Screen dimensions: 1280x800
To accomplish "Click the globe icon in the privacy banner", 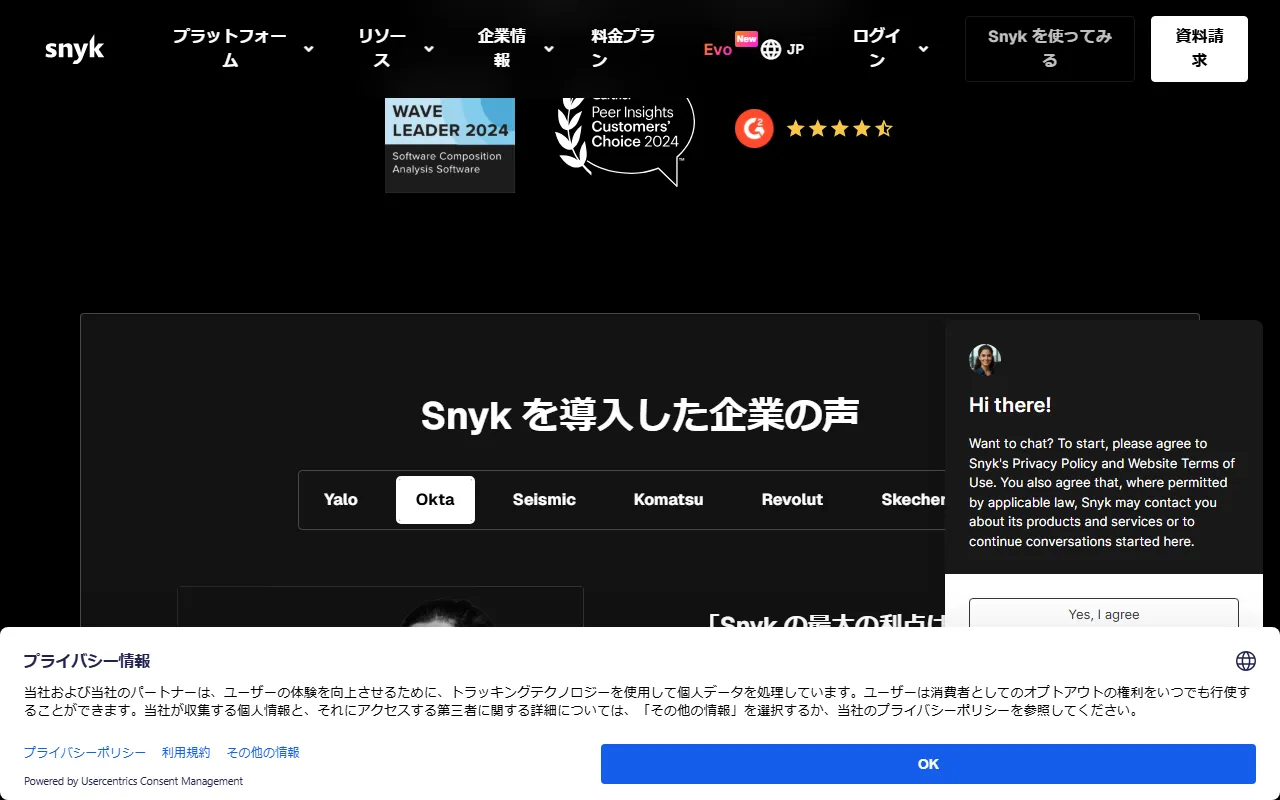I will [x=1245, y=660].
